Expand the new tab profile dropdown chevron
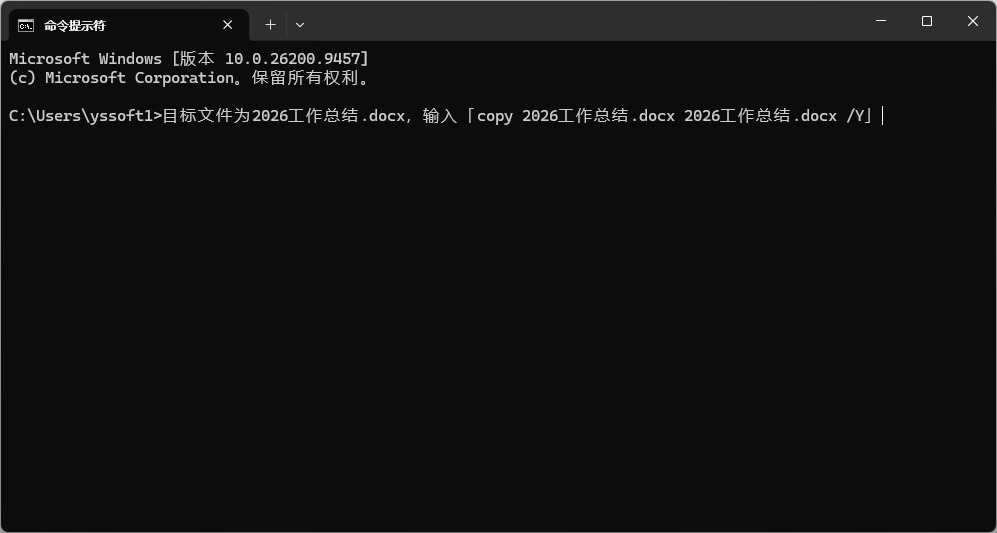This screenshot has width=997, height=533. (300, 25)
